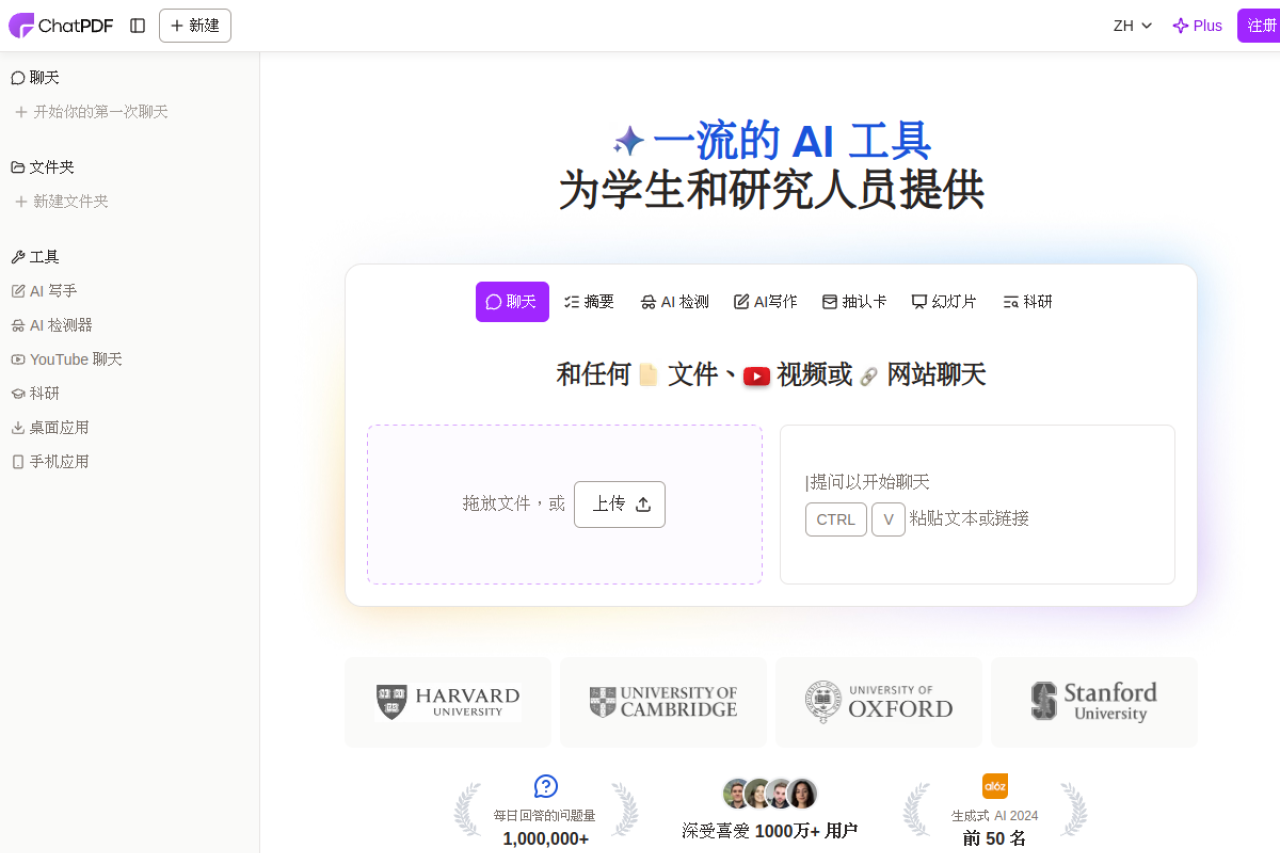Open the ZH language dropdown
The height and width of the screenshot is (853, 1280).
pos(1133,26)
